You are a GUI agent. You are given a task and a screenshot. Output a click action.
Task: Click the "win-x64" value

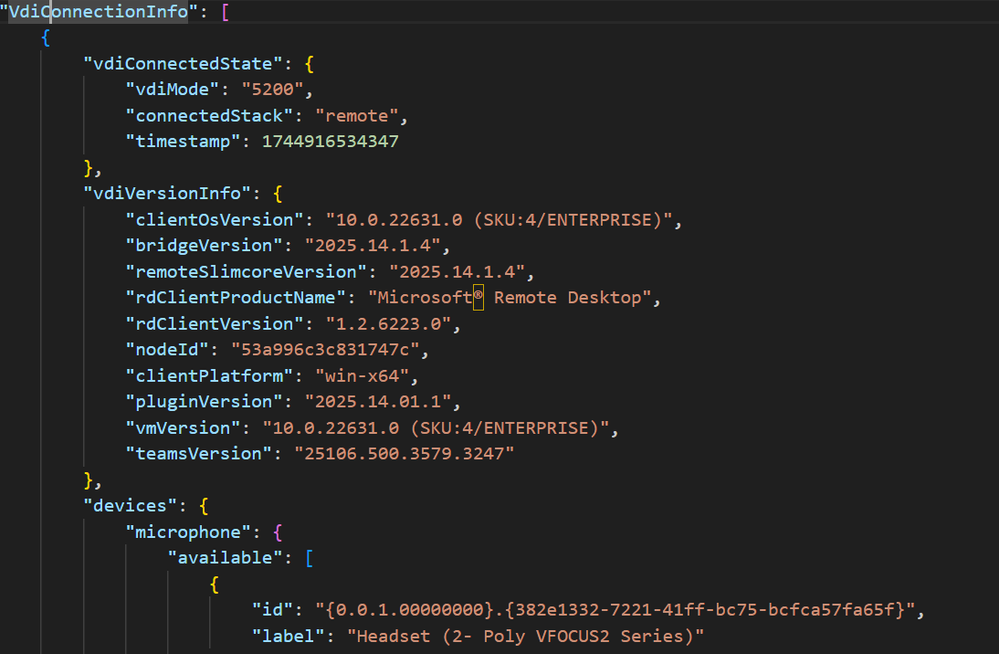point(362,376)
